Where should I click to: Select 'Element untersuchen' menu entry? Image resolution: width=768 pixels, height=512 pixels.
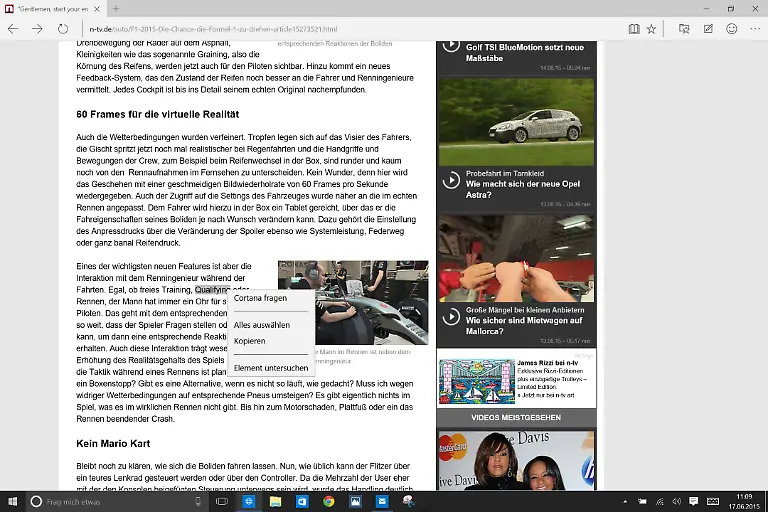point(270,368)
